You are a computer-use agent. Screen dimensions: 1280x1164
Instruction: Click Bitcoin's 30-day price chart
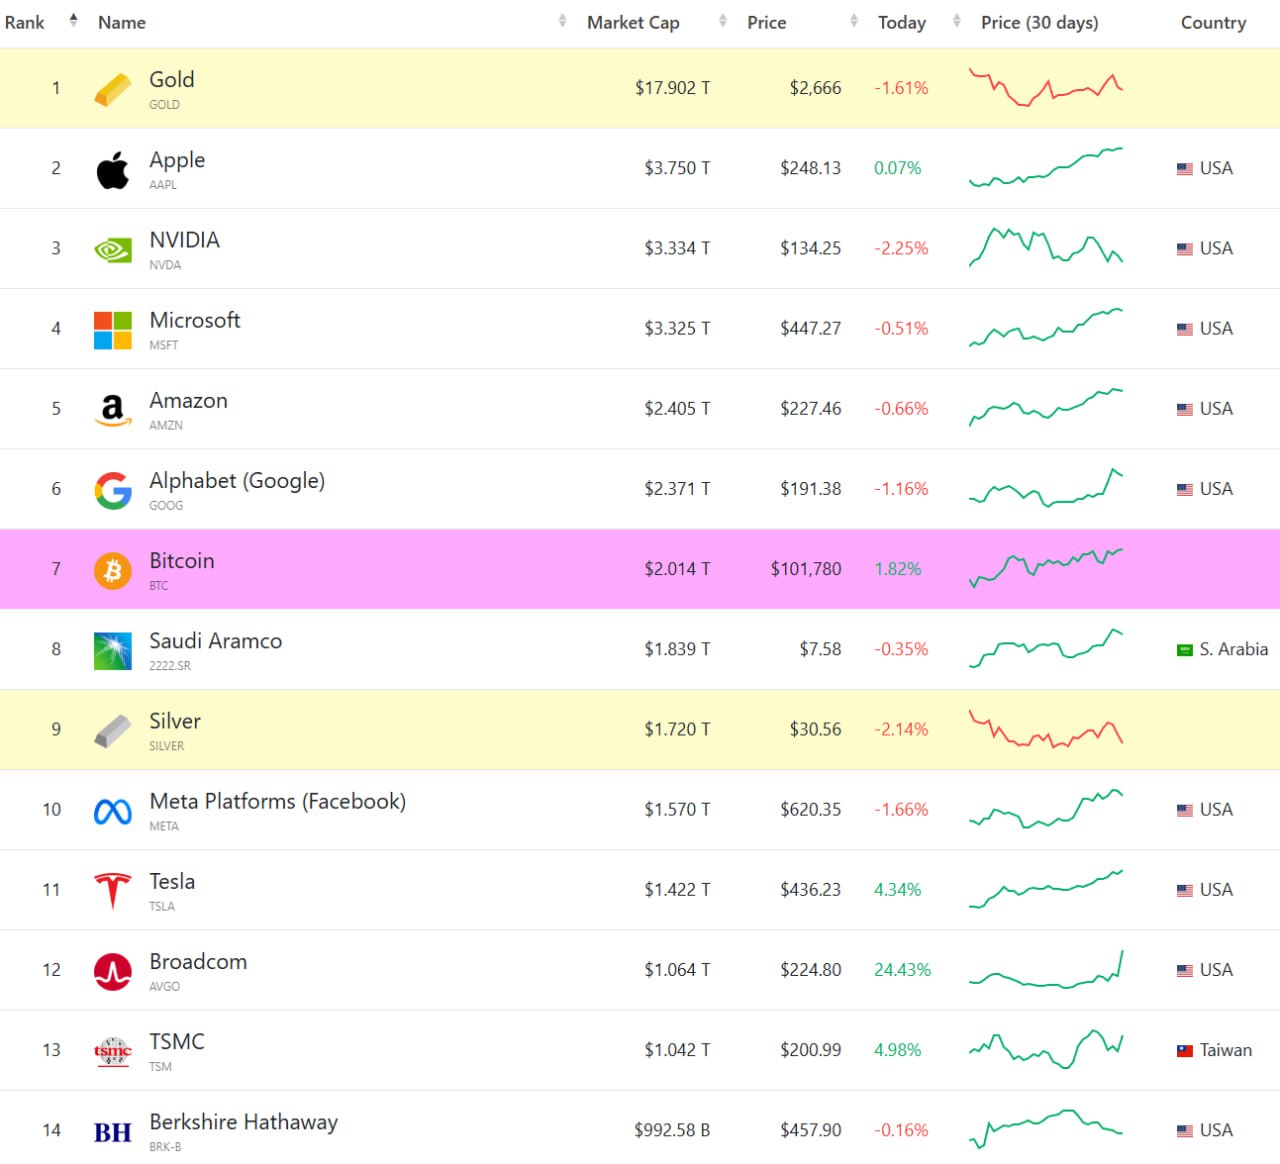(1046, 568)
